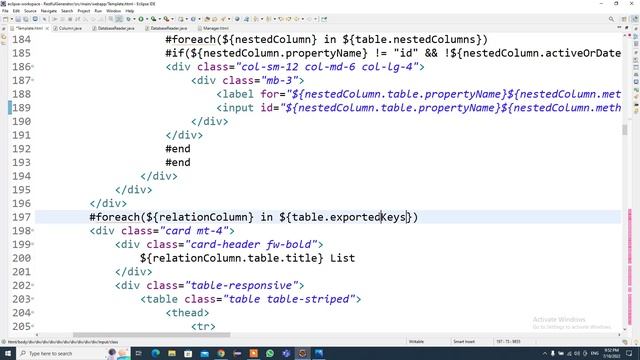
Task: Open Task View from the taskbar
Action: (139, 353)
